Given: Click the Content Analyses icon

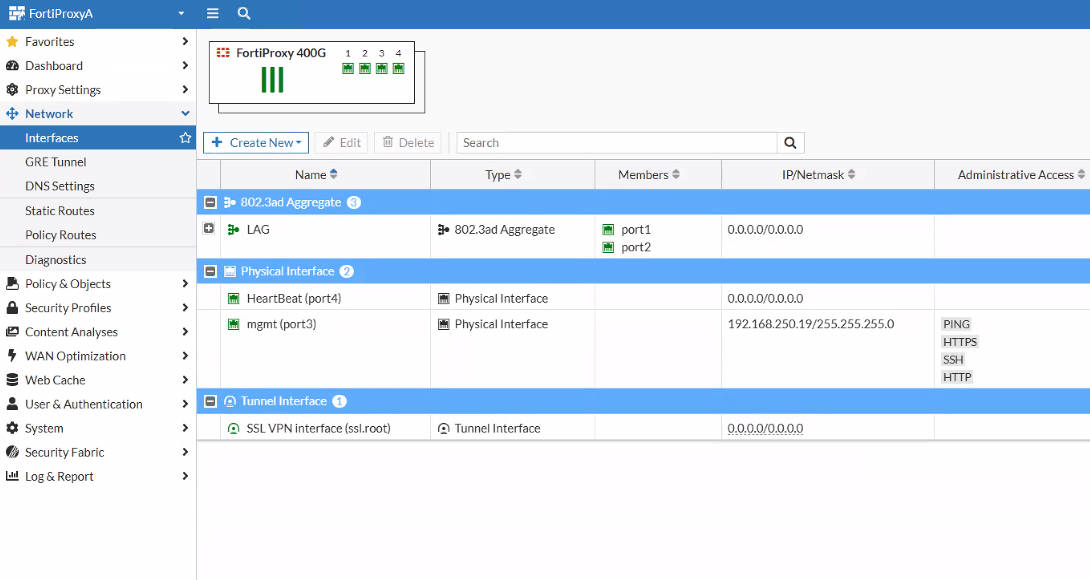Looking at the screenshot, I should (12, 332).
